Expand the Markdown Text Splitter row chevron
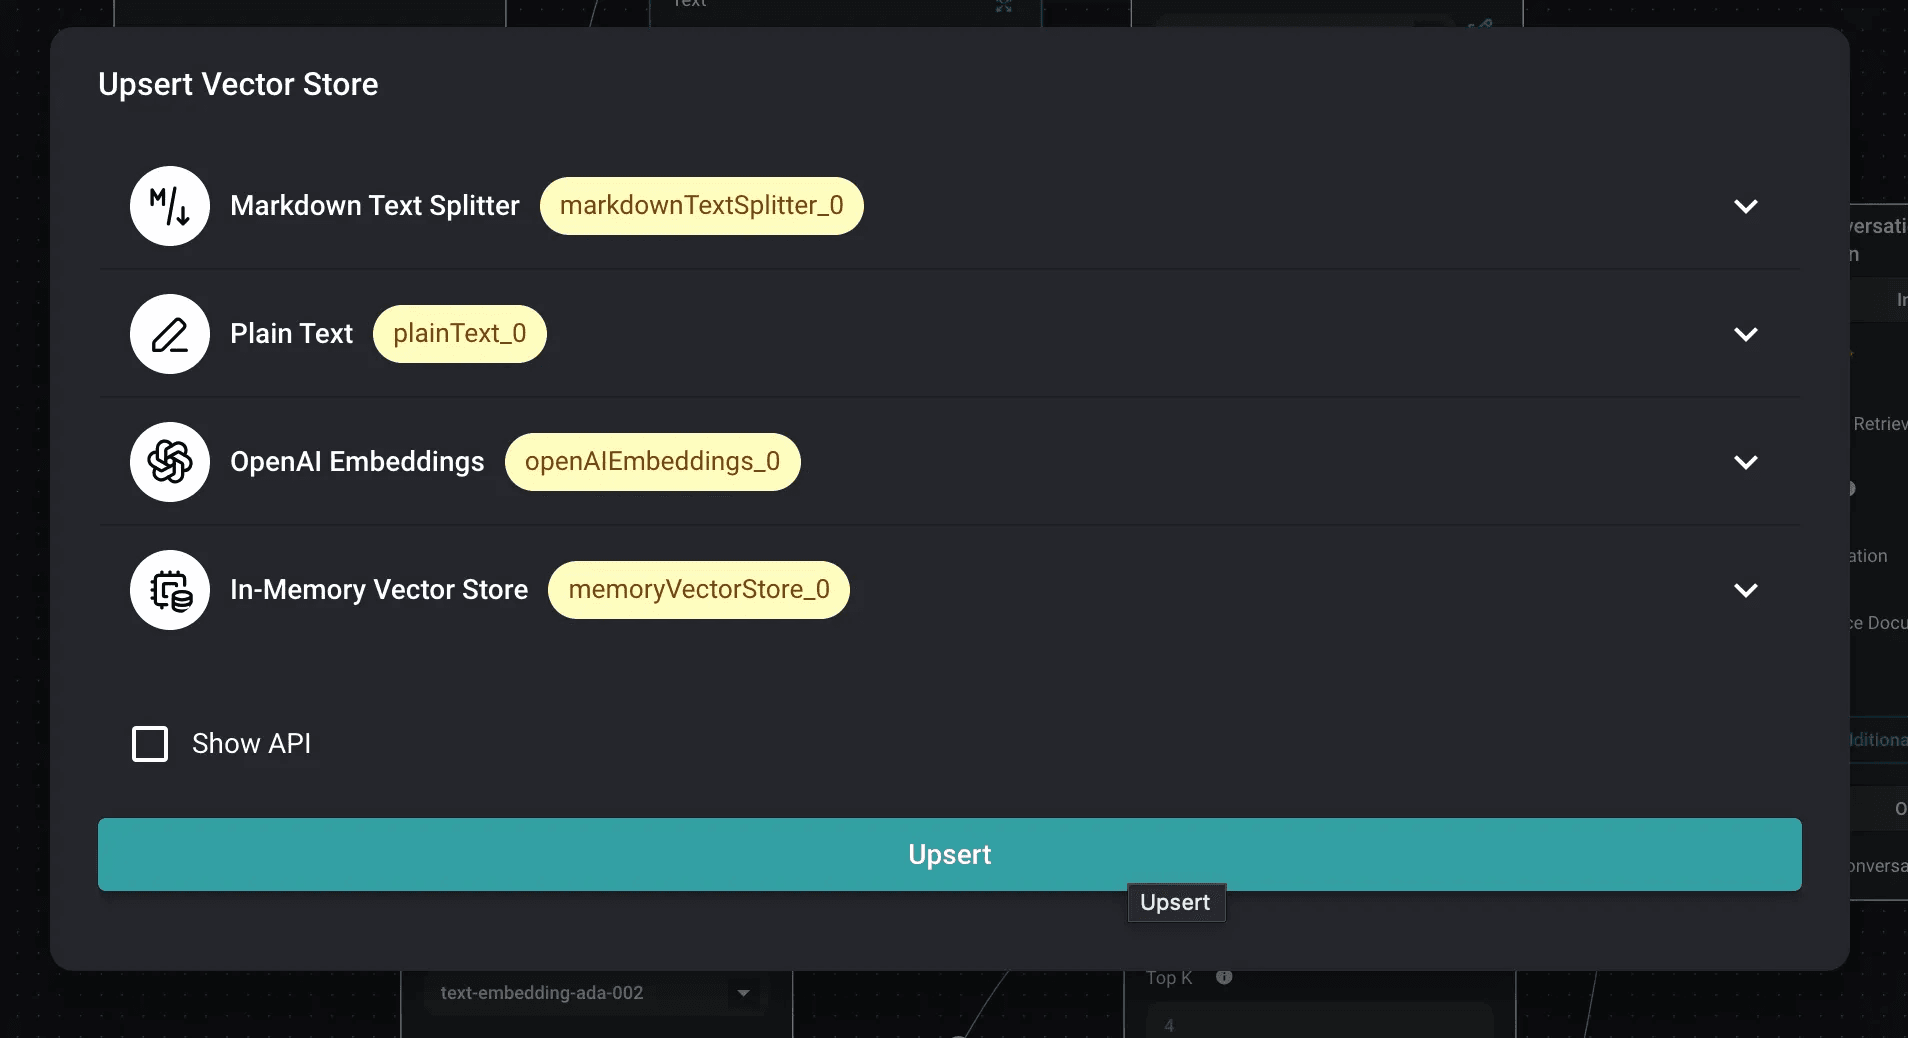The image size is (1908, 1038). (x=1745, y=206)
